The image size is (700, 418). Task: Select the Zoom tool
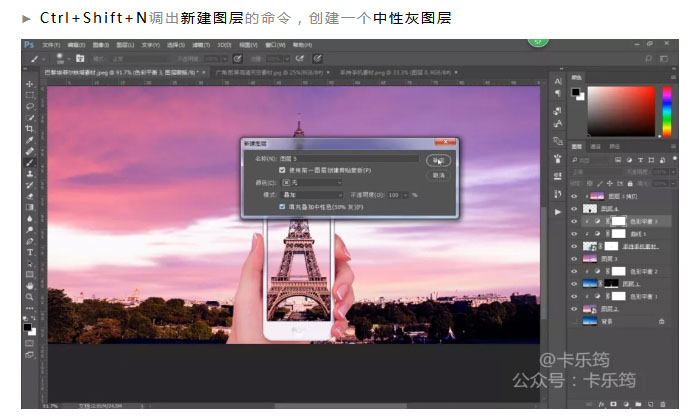pyautogui.click(x=30, y=297)
